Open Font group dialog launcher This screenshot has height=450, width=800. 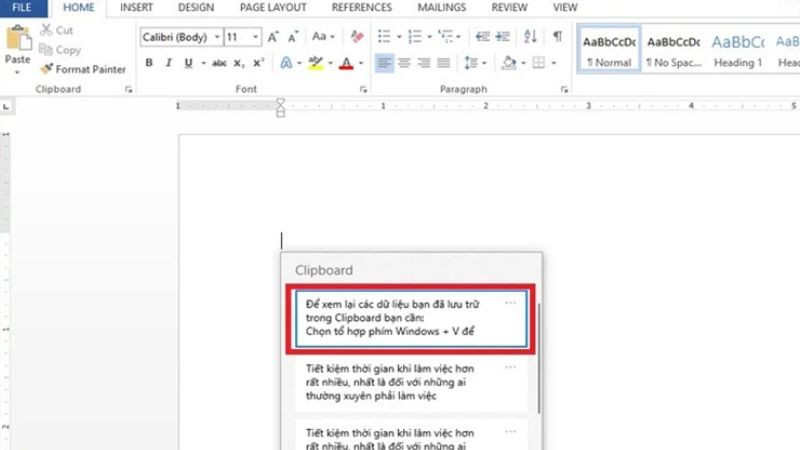click(x=363, y=89)
